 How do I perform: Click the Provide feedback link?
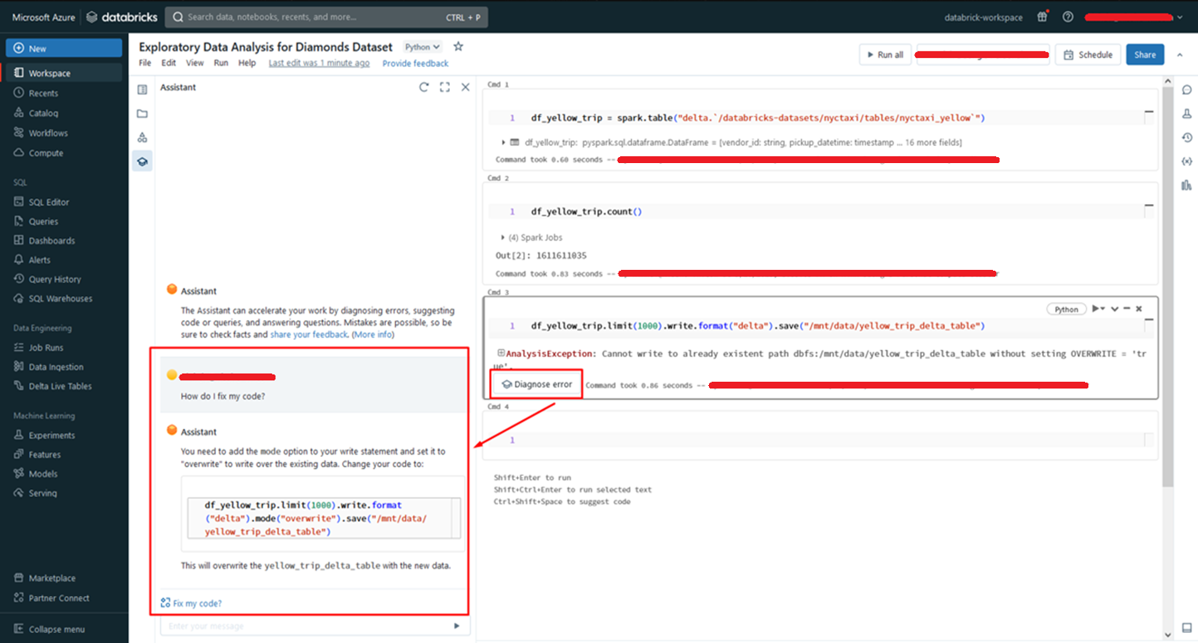click(x=415, y=63)
